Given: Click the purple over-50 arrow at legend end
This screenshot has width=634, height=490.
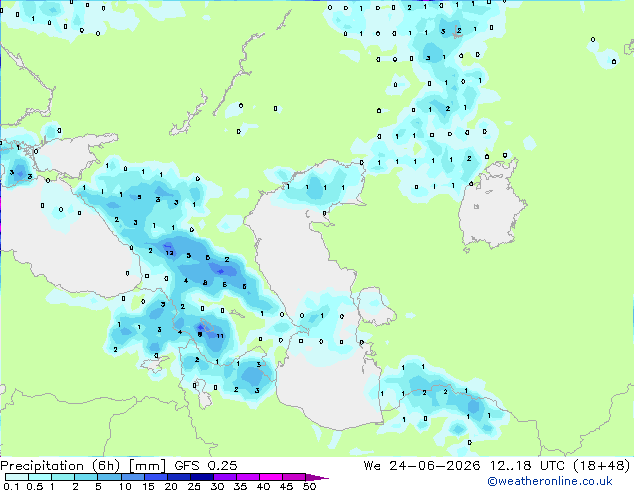Looking at the screenshot, I should [317, 477].
